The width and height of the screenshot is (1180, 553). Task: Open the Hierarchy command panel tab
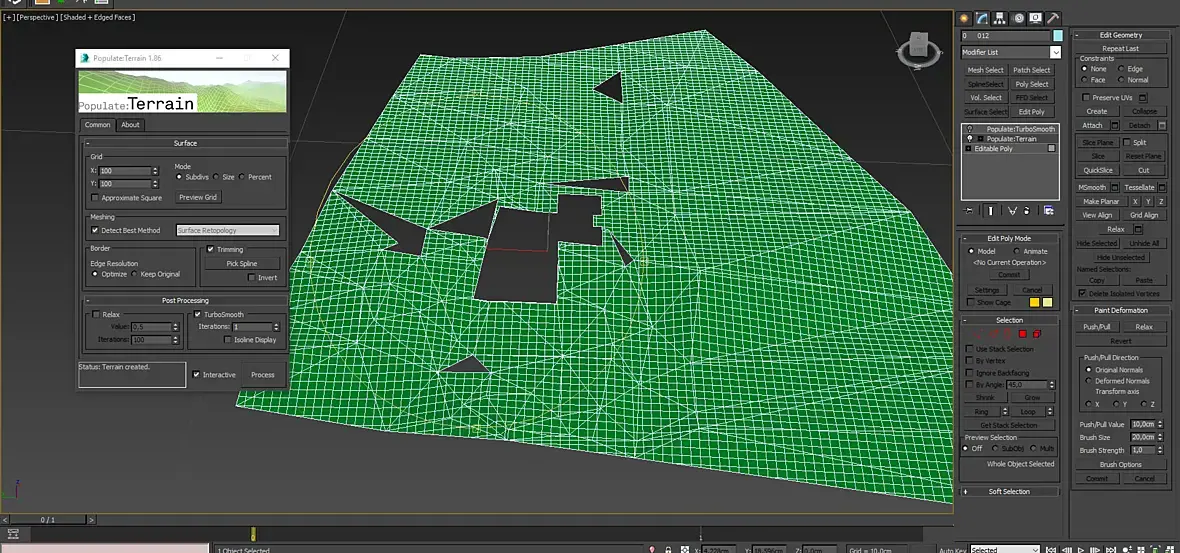pyautogui.click(x=1000, y=18)
